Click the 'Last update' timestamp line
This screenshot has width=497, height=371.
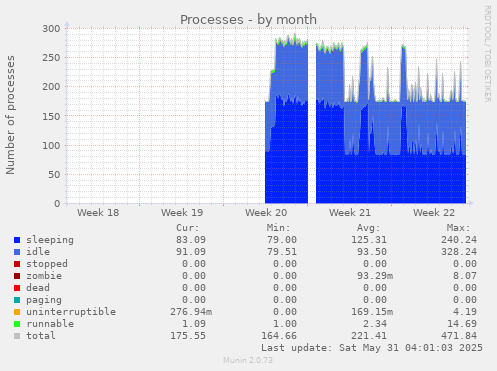pyautogui.click(x=372, y=348)
